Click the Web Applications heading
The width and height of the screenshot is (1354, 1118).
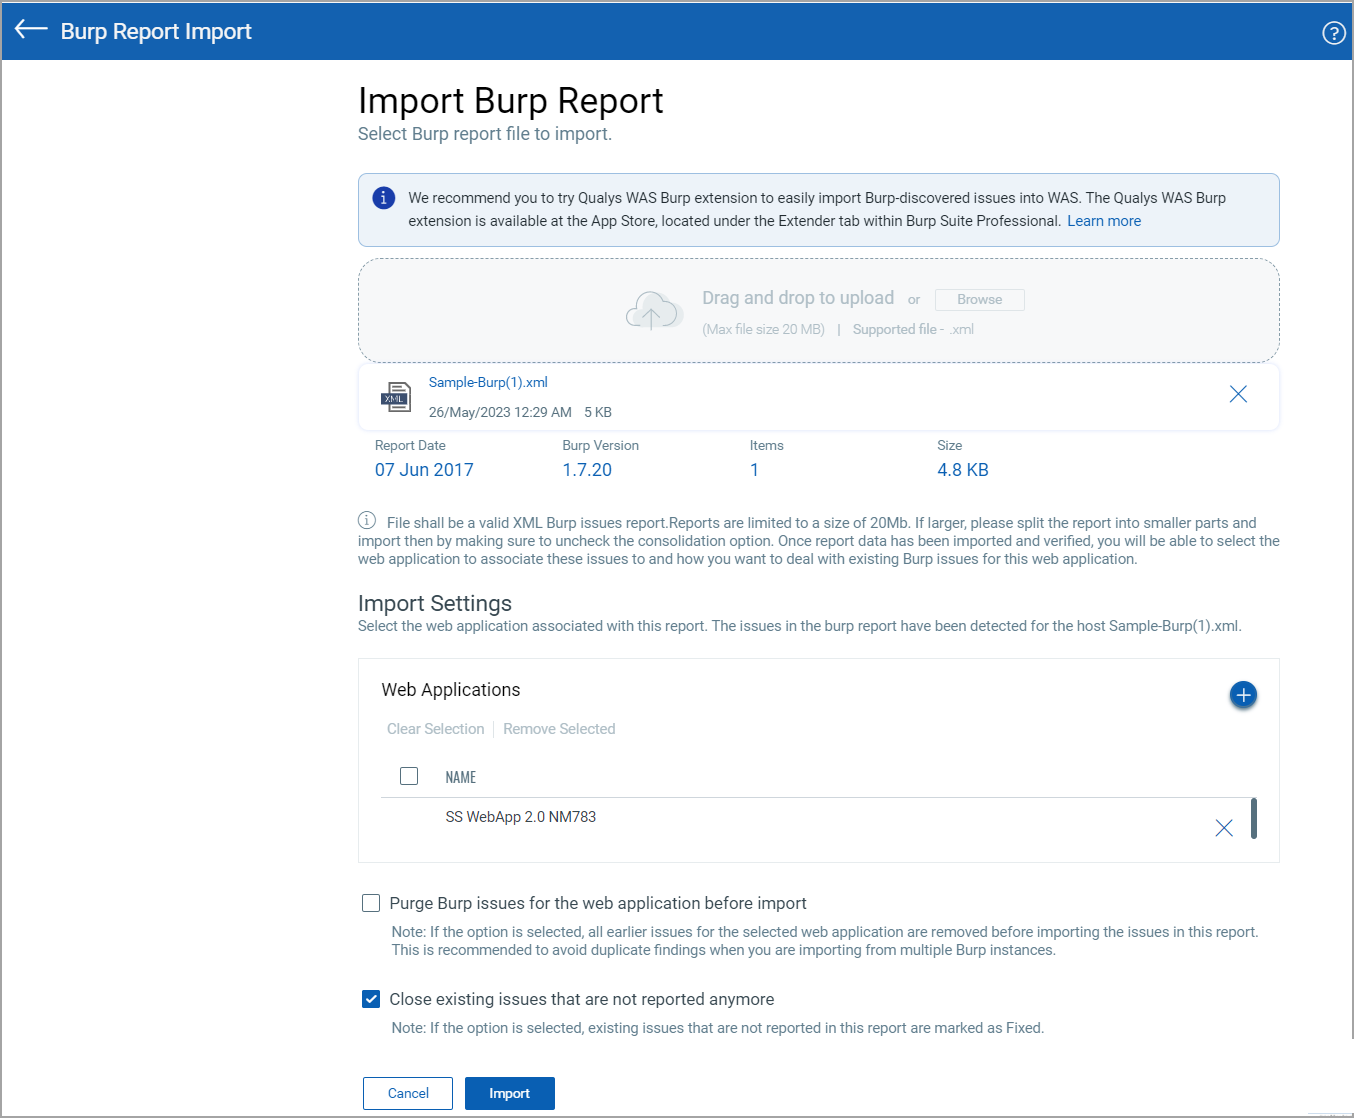click(x=451, y=690)
